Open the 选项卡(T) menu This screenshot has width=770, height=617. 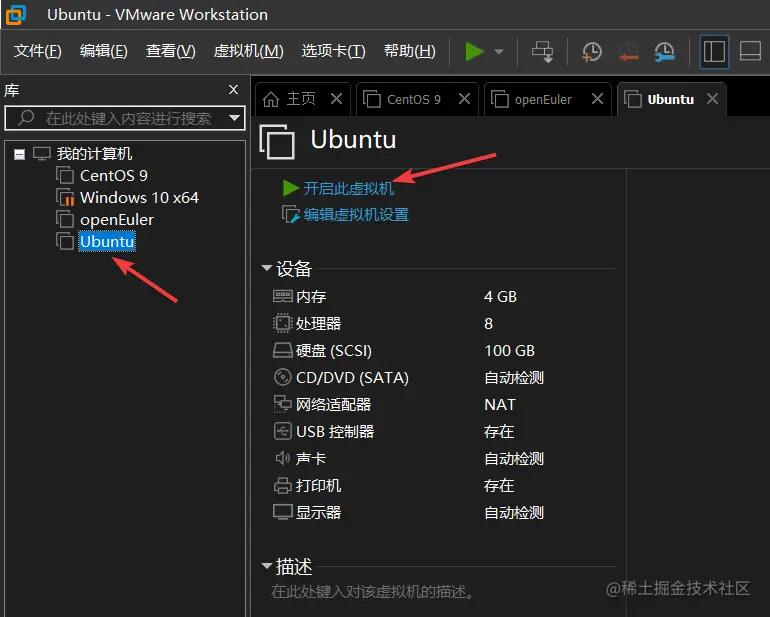click(x=333, y=51)
